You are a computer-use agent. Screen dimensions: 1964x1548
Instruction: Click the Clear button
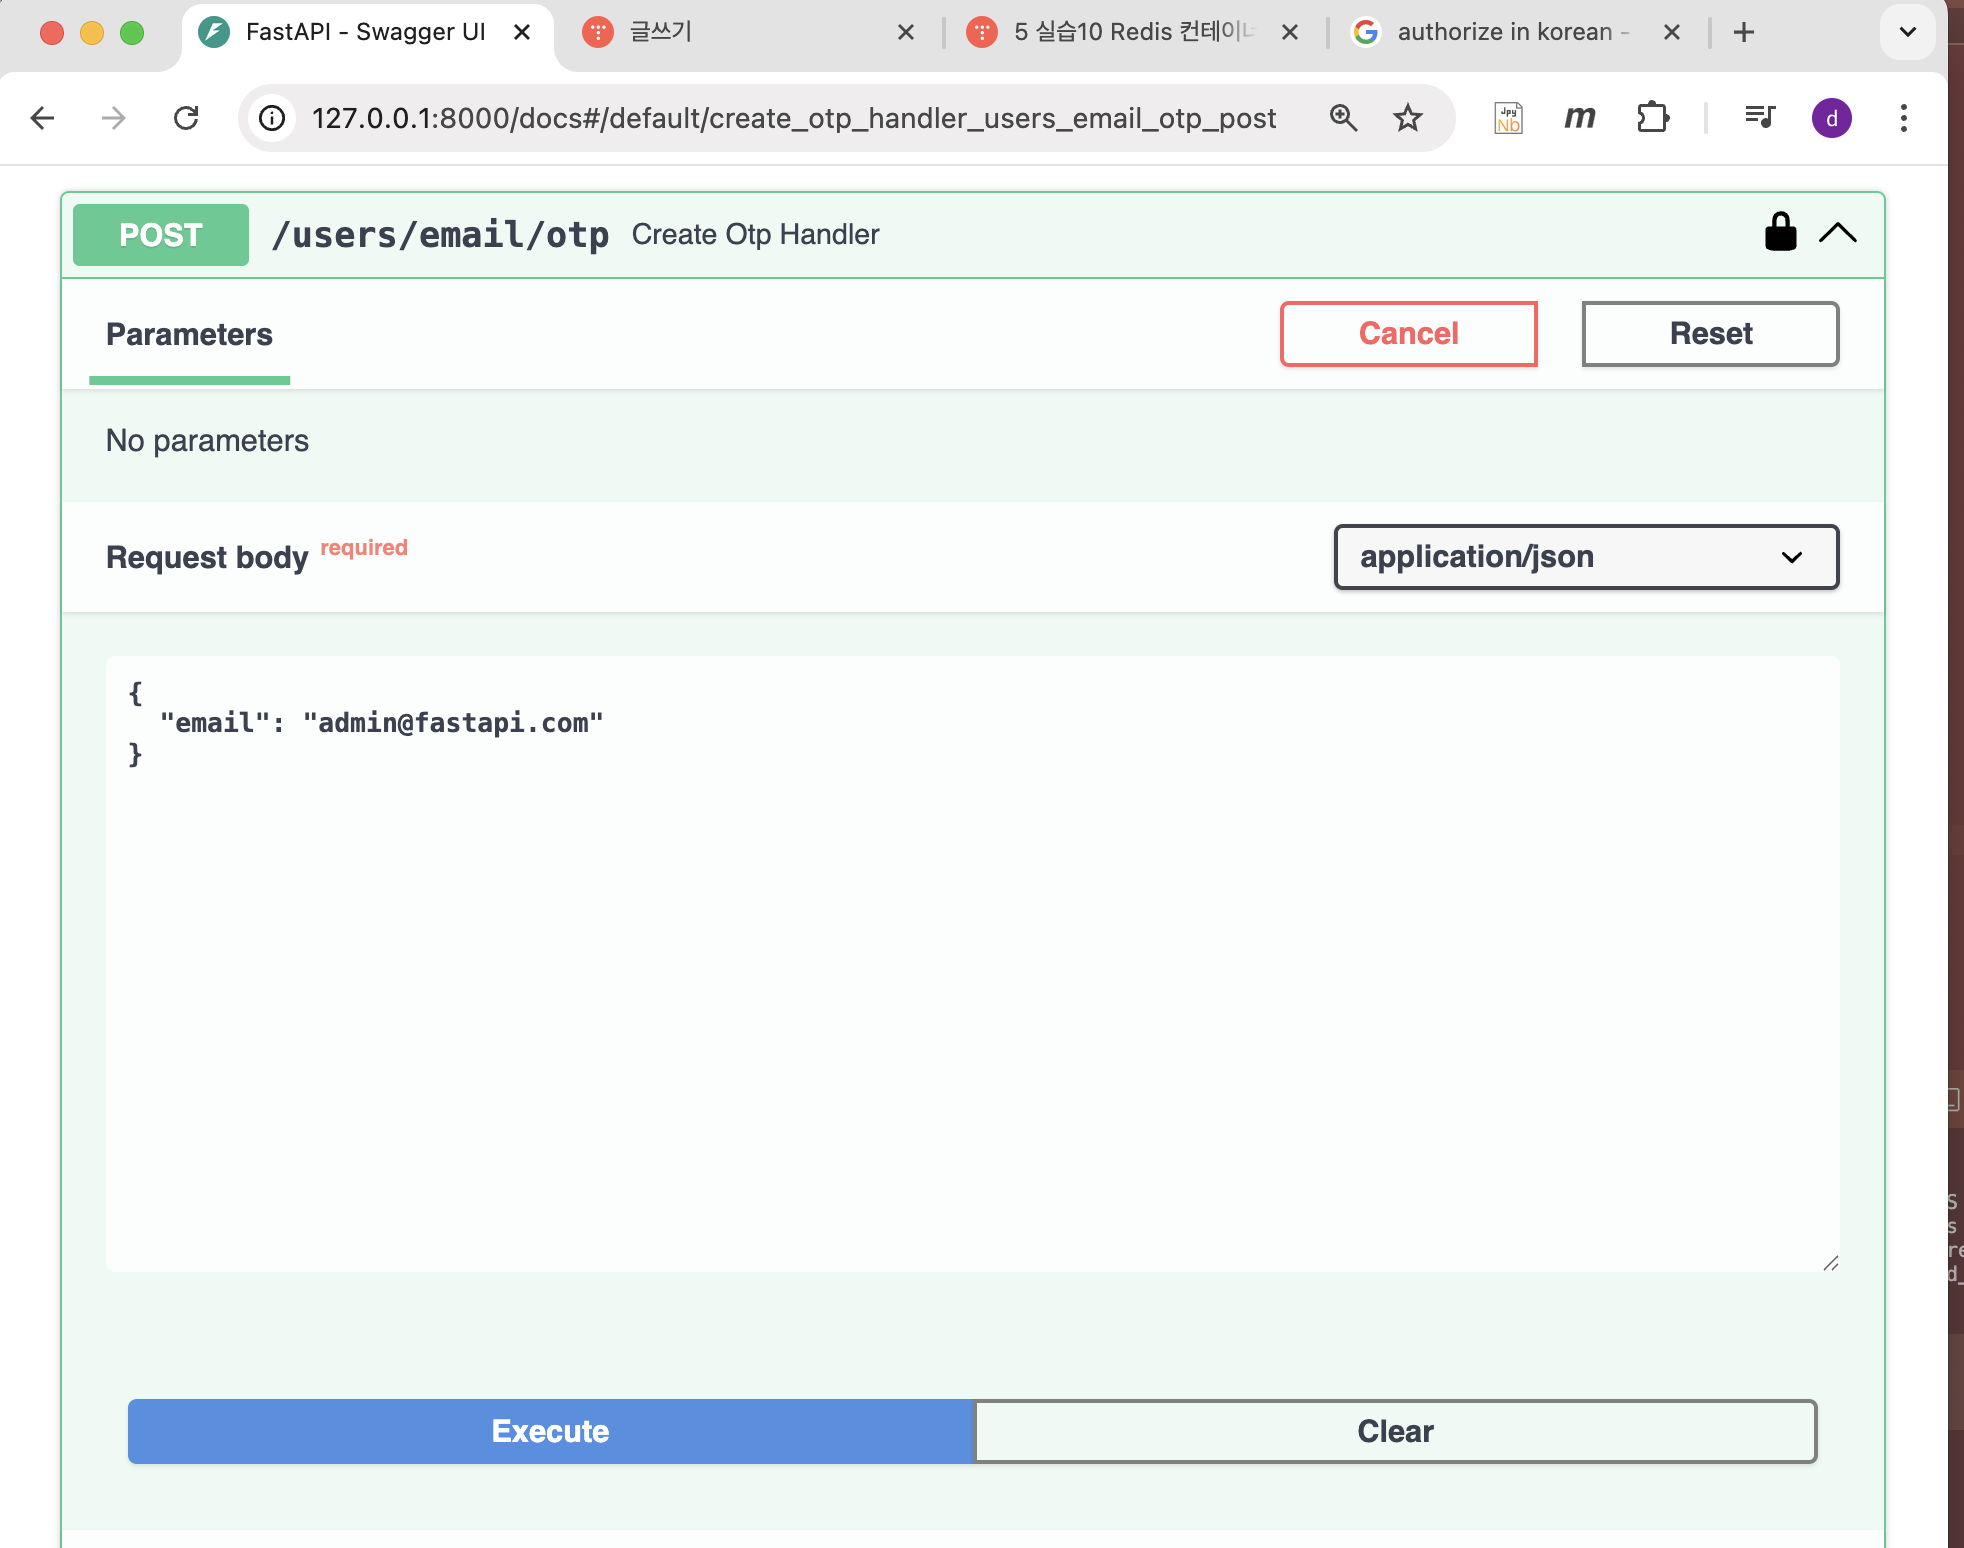1395,1431
